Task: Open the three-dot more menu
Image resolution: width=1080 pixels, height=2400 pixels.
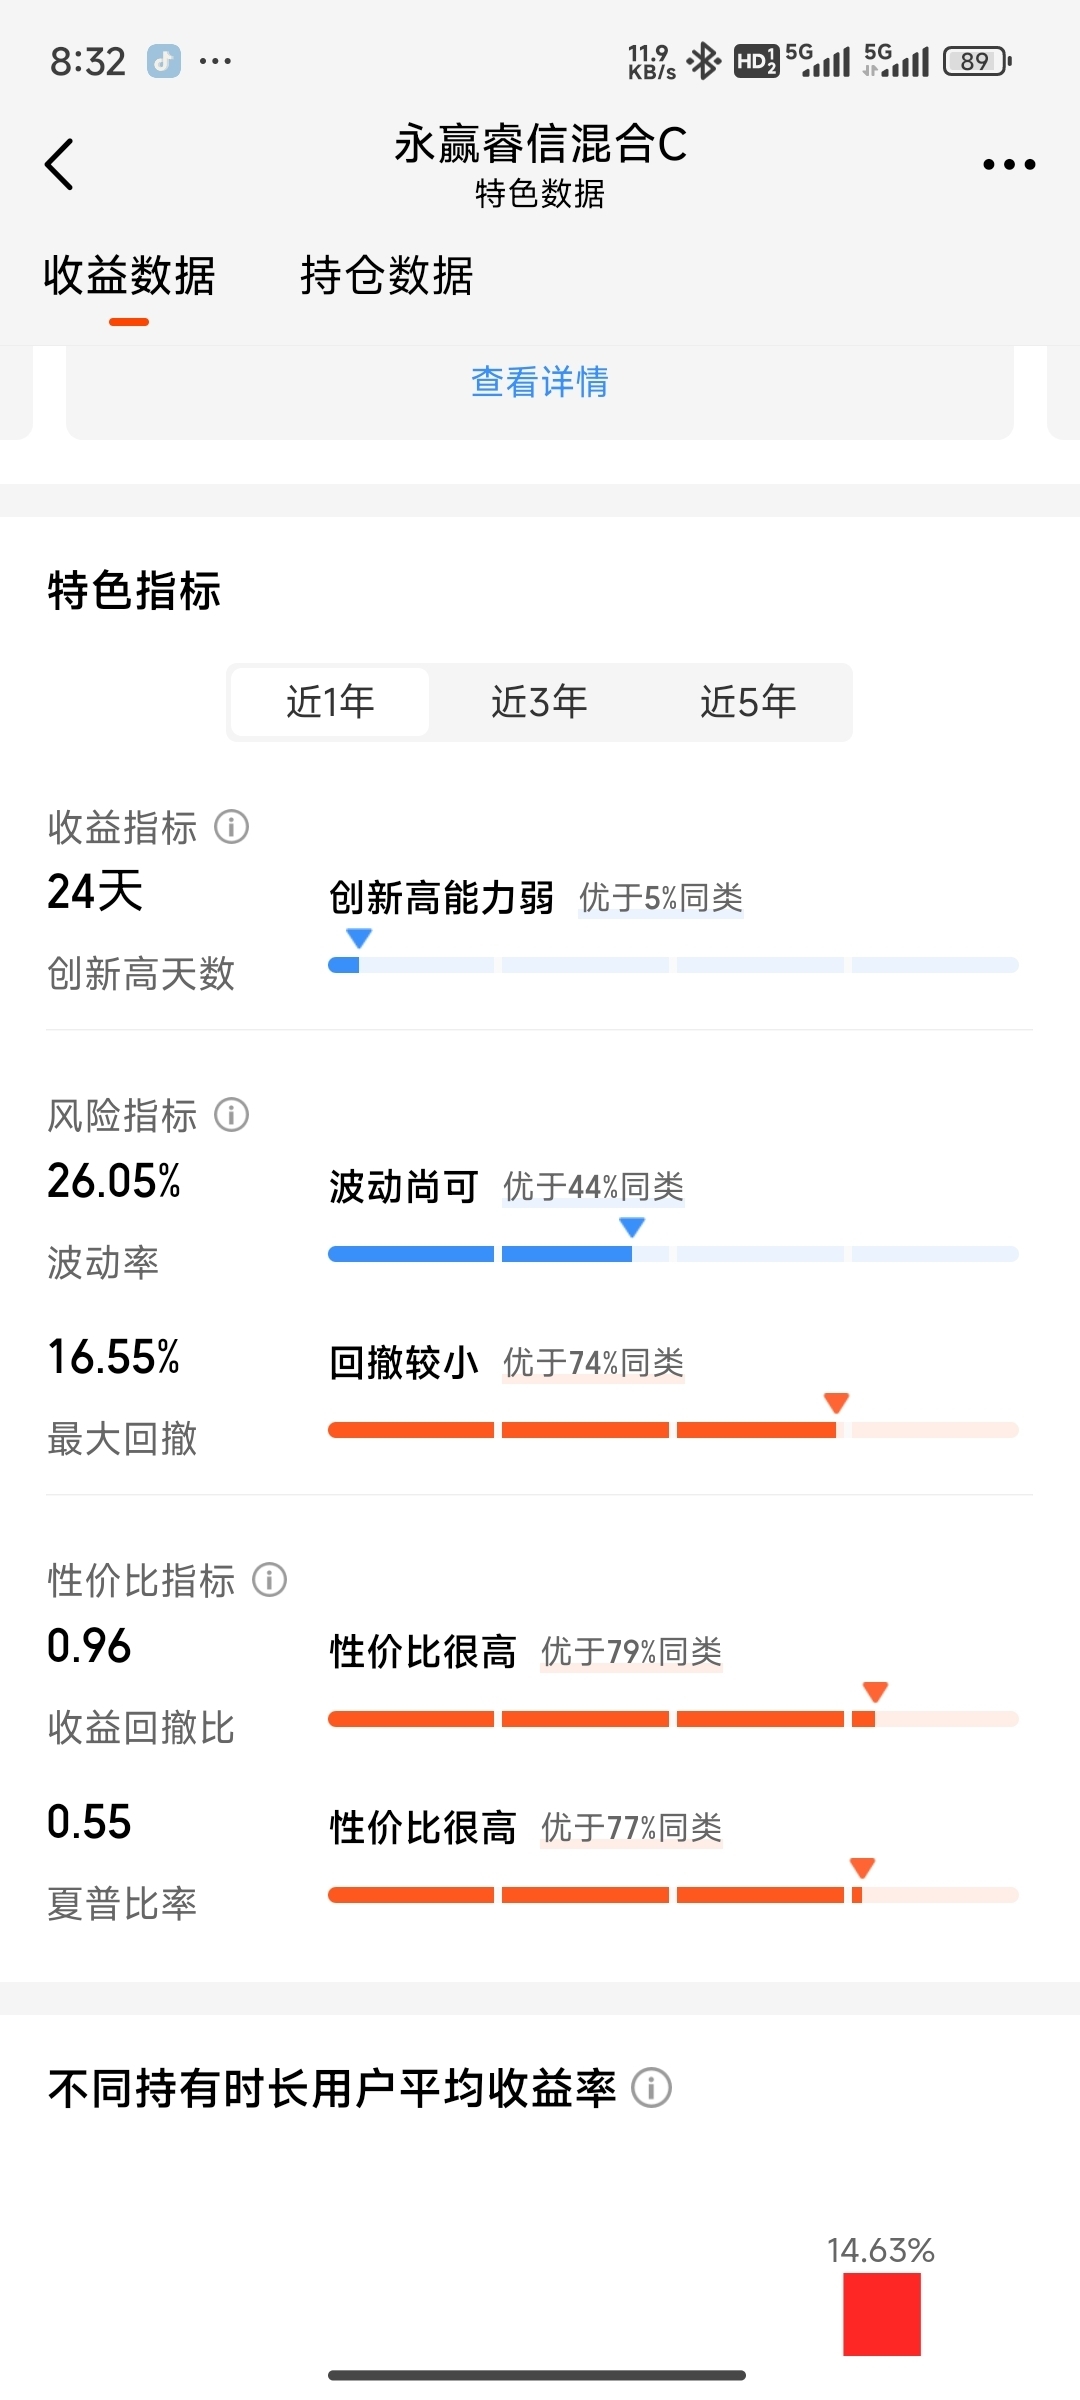Action: pyautogui.click(x=1008, y=164)
